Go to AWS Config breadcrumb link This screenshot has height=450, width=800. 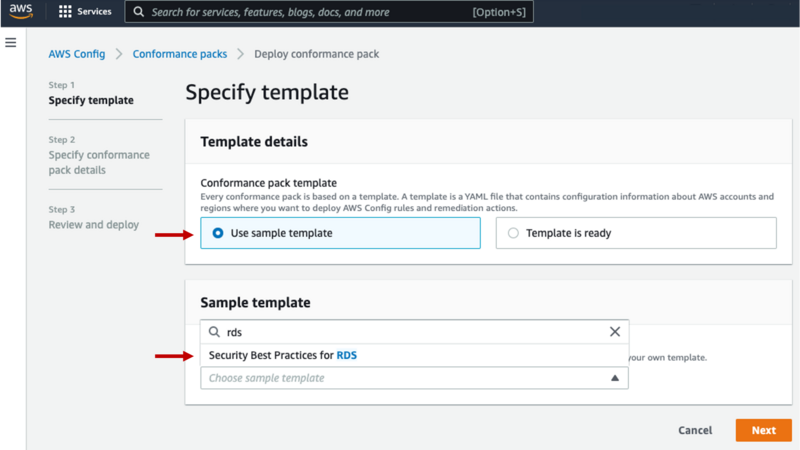pyautogui.click(x=77, y=54)
